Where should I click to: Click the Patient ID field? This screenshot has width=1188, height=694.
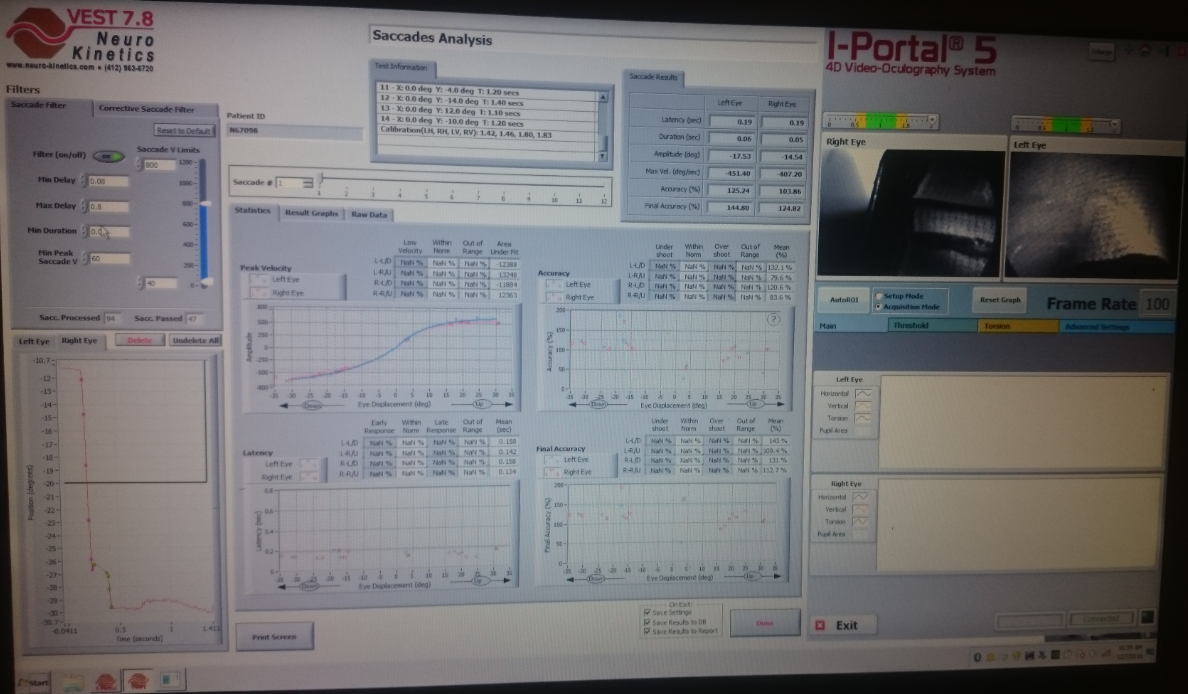[295, 131]
